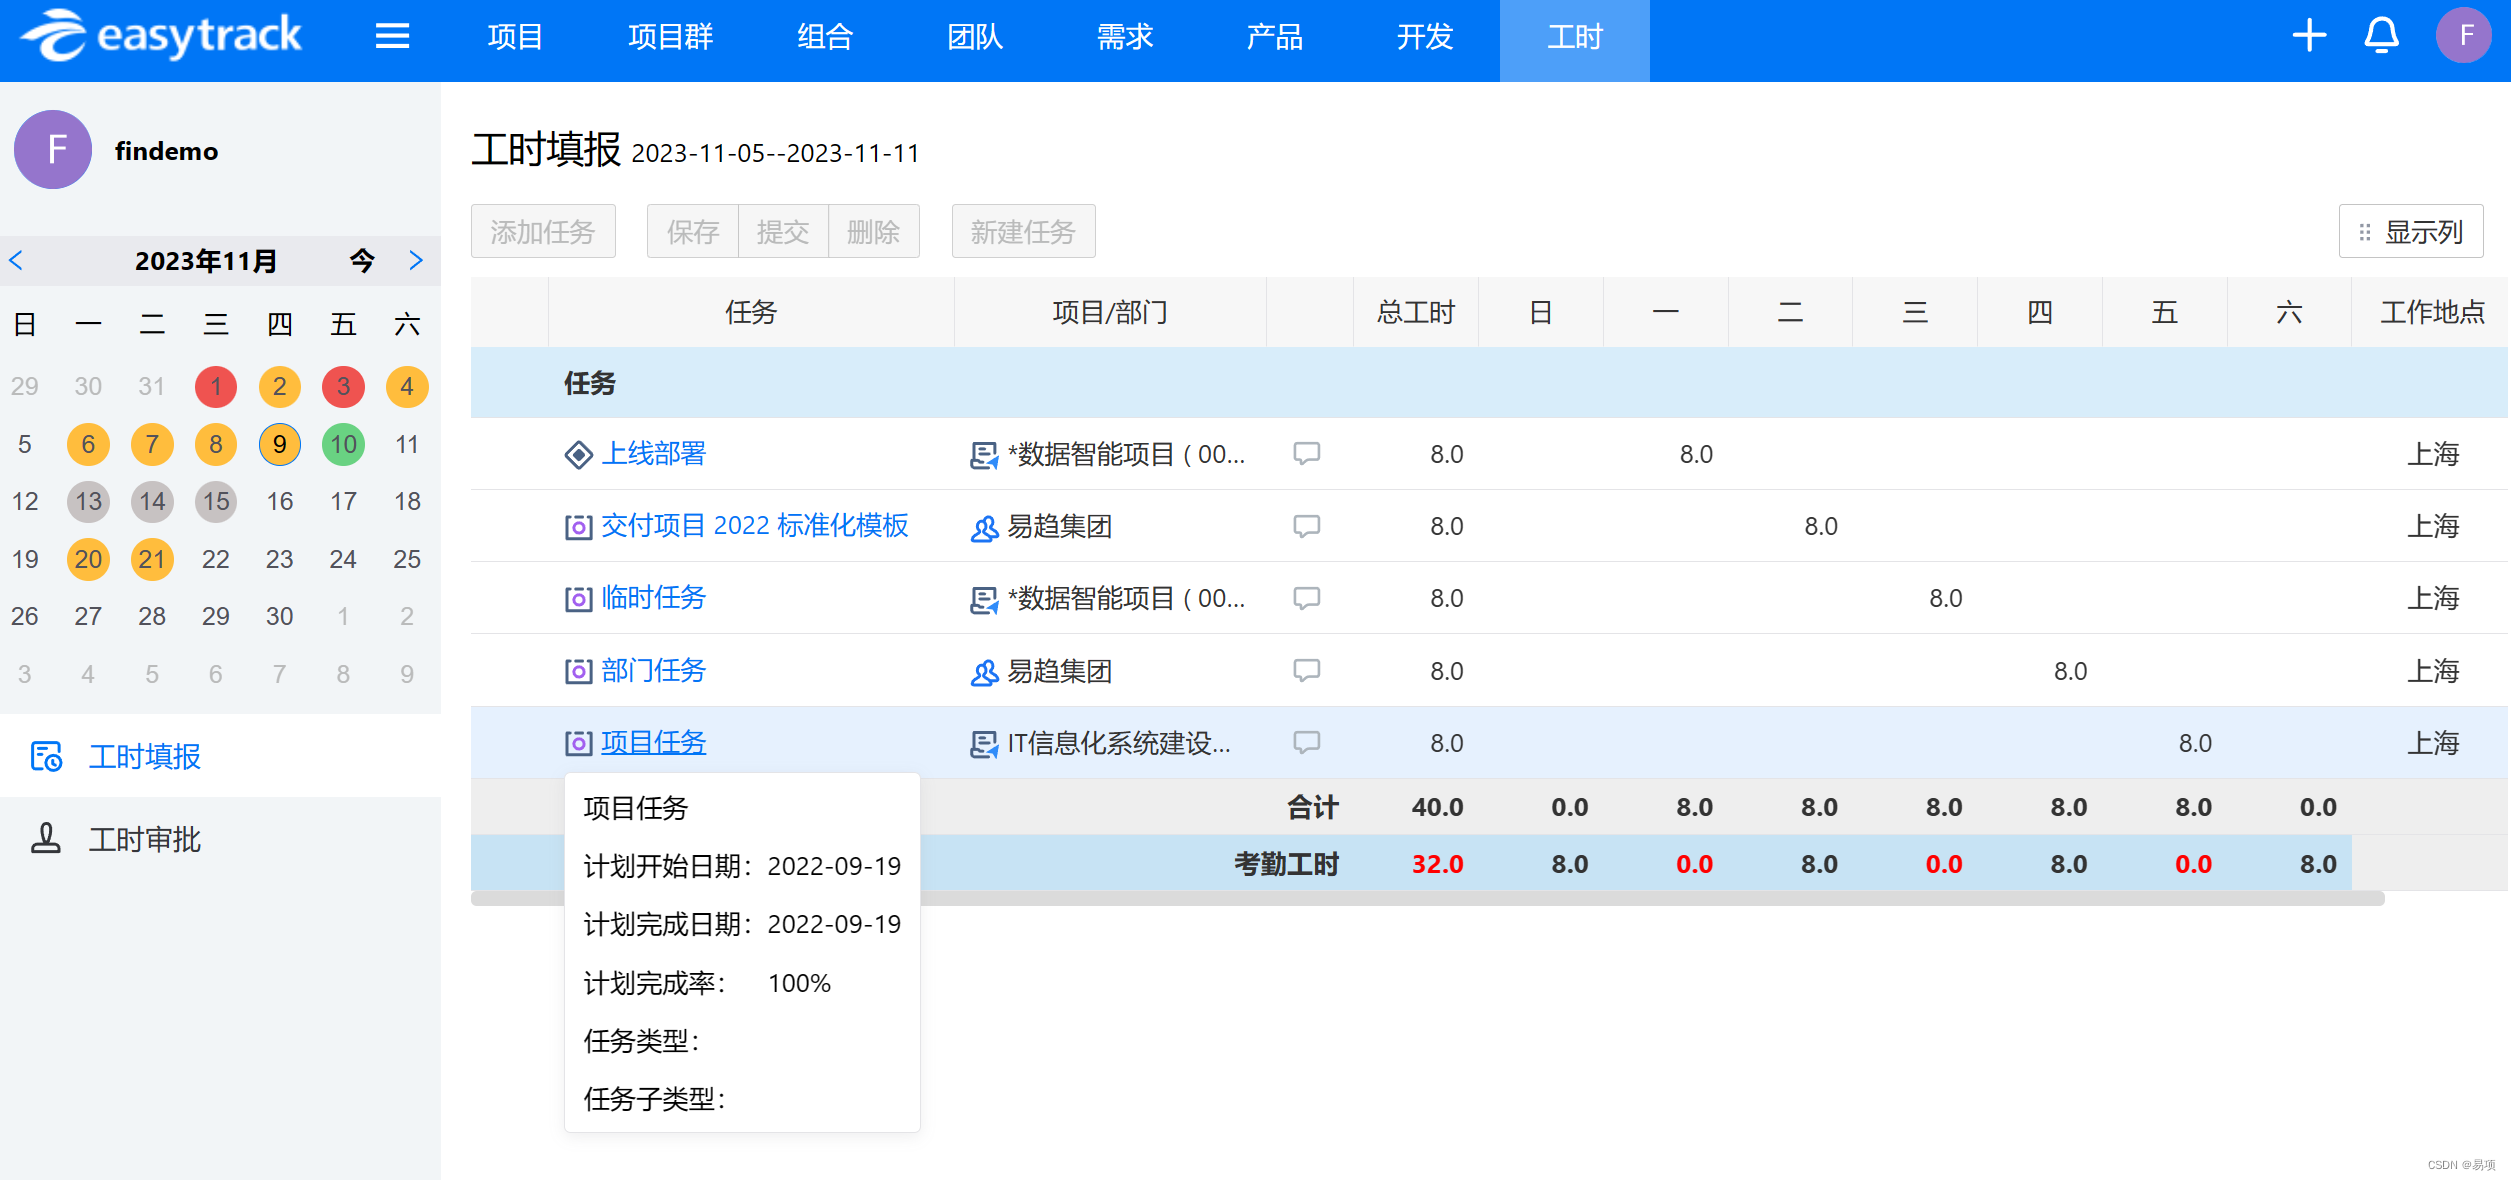This screenshot has height=1180, width=2511.
Task: Open the 项目任务 link
Action: [654, 742]
